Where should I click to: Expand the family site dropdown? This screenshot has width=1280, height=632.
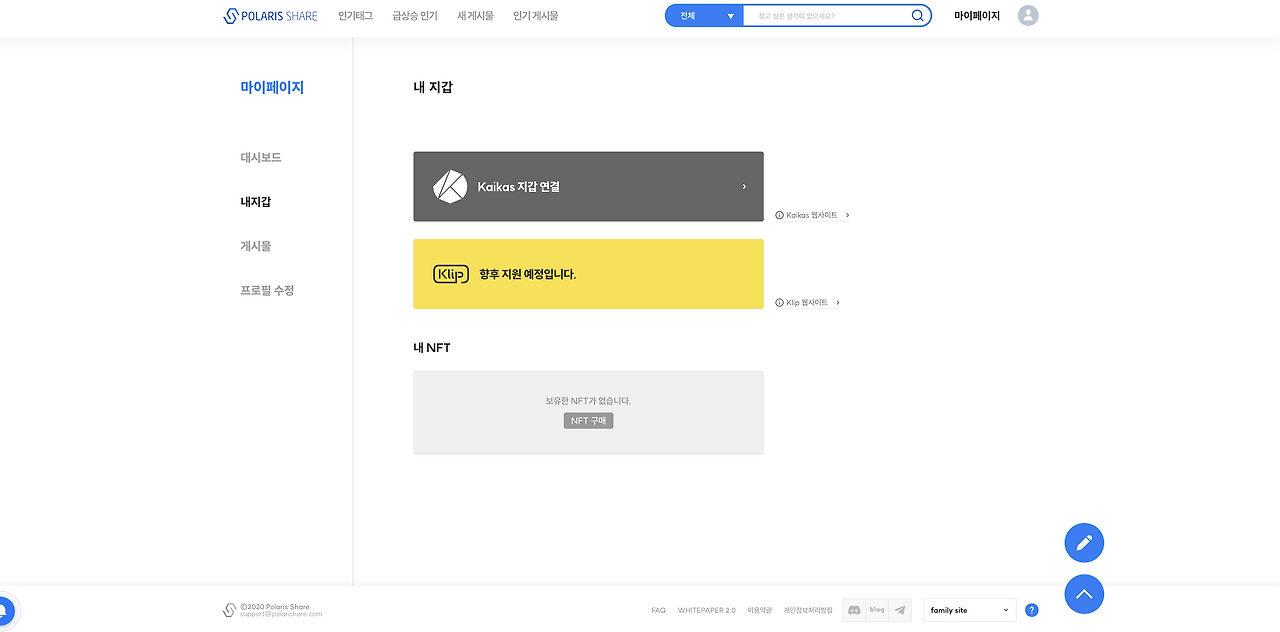970,610
